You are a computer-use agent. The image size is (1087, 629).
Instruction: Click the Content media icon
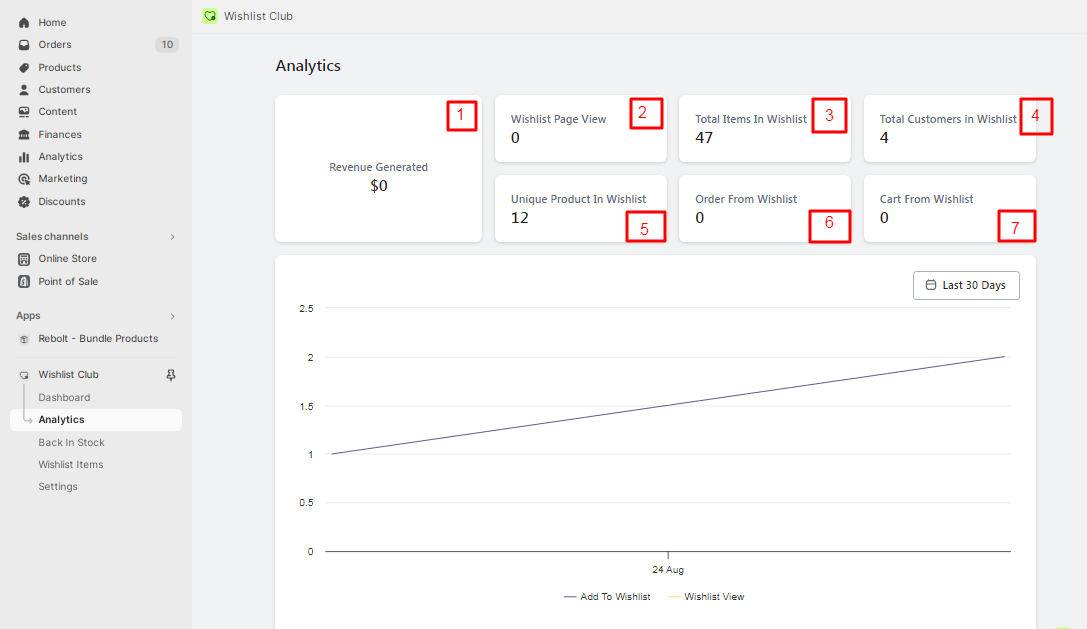click(24, 112)
